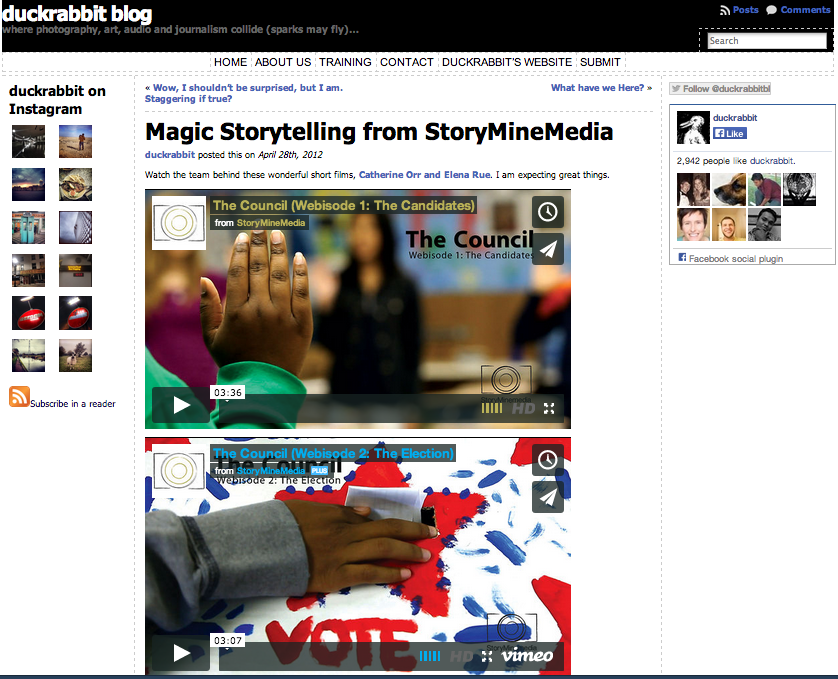Viewport: 838px width, 679px height.
Task: Open SUBMIT menu item
Action: coord(600,62)
